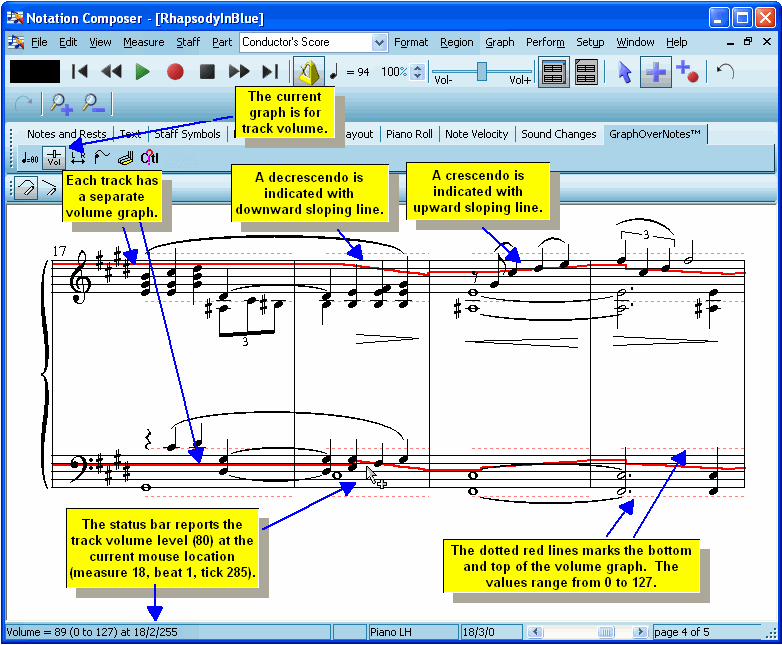
Task: Rewind to the beginning of song
Action: (x=80, y=72)
